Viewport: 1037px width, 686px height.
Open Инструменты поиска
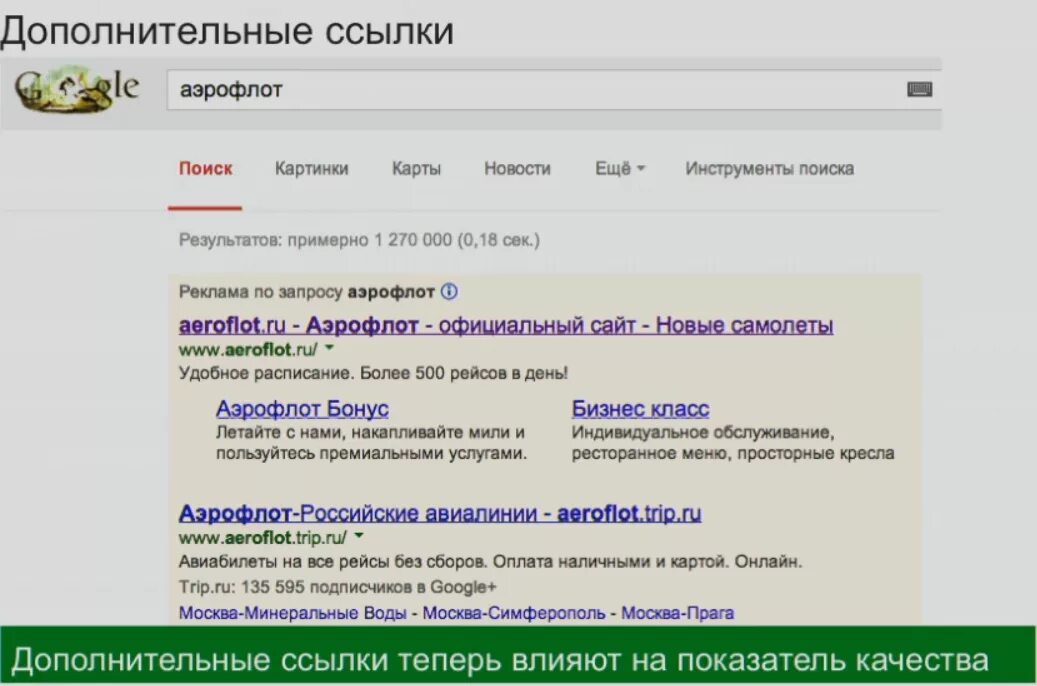769,169
